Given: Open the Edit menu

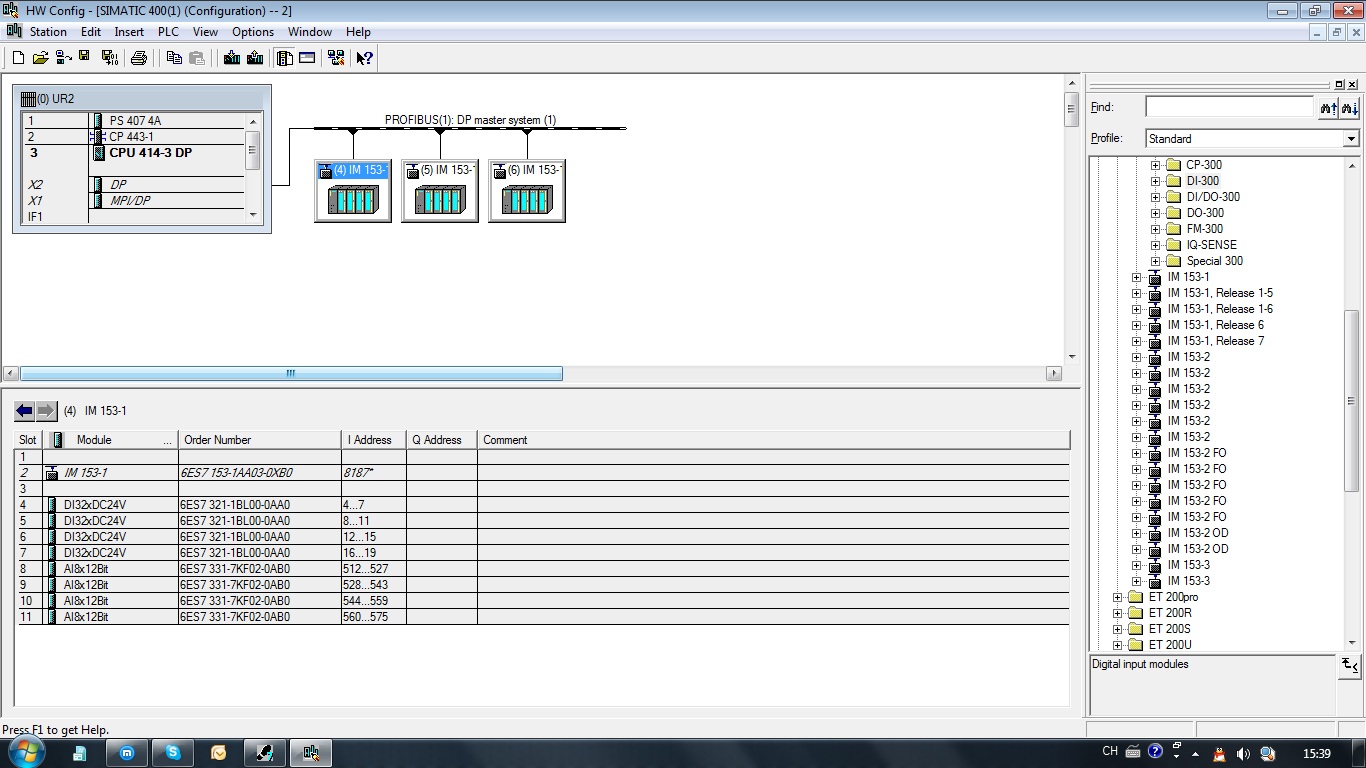Looking at the screenshot, I should [91, 32].
